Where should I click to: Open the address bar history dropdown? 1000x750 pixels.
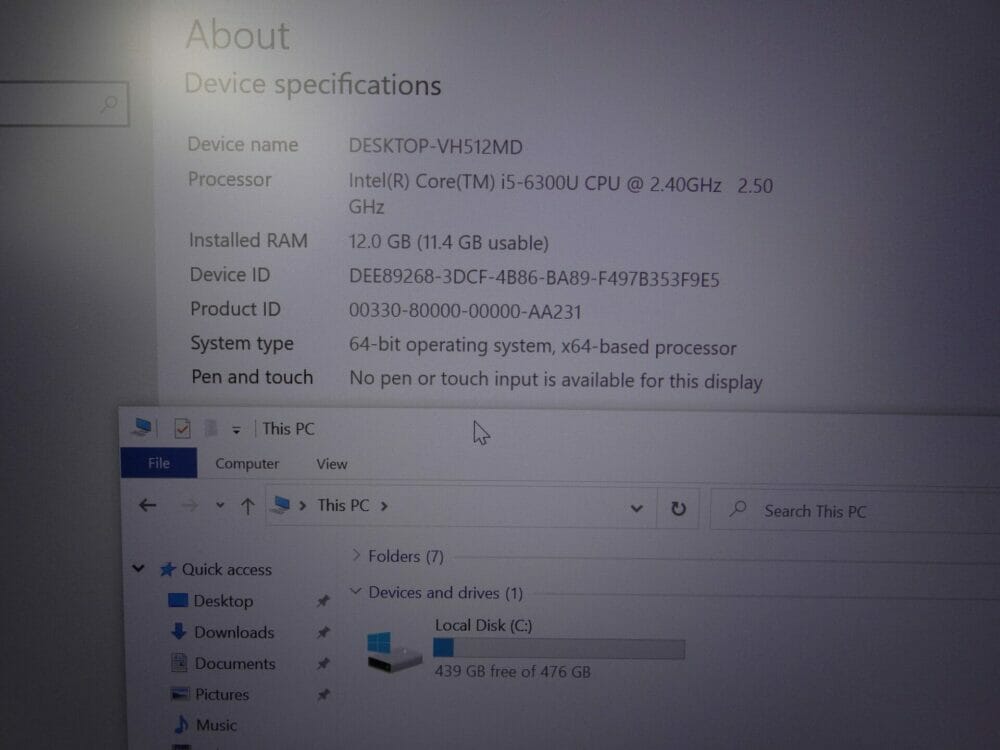tap(636, 508)
